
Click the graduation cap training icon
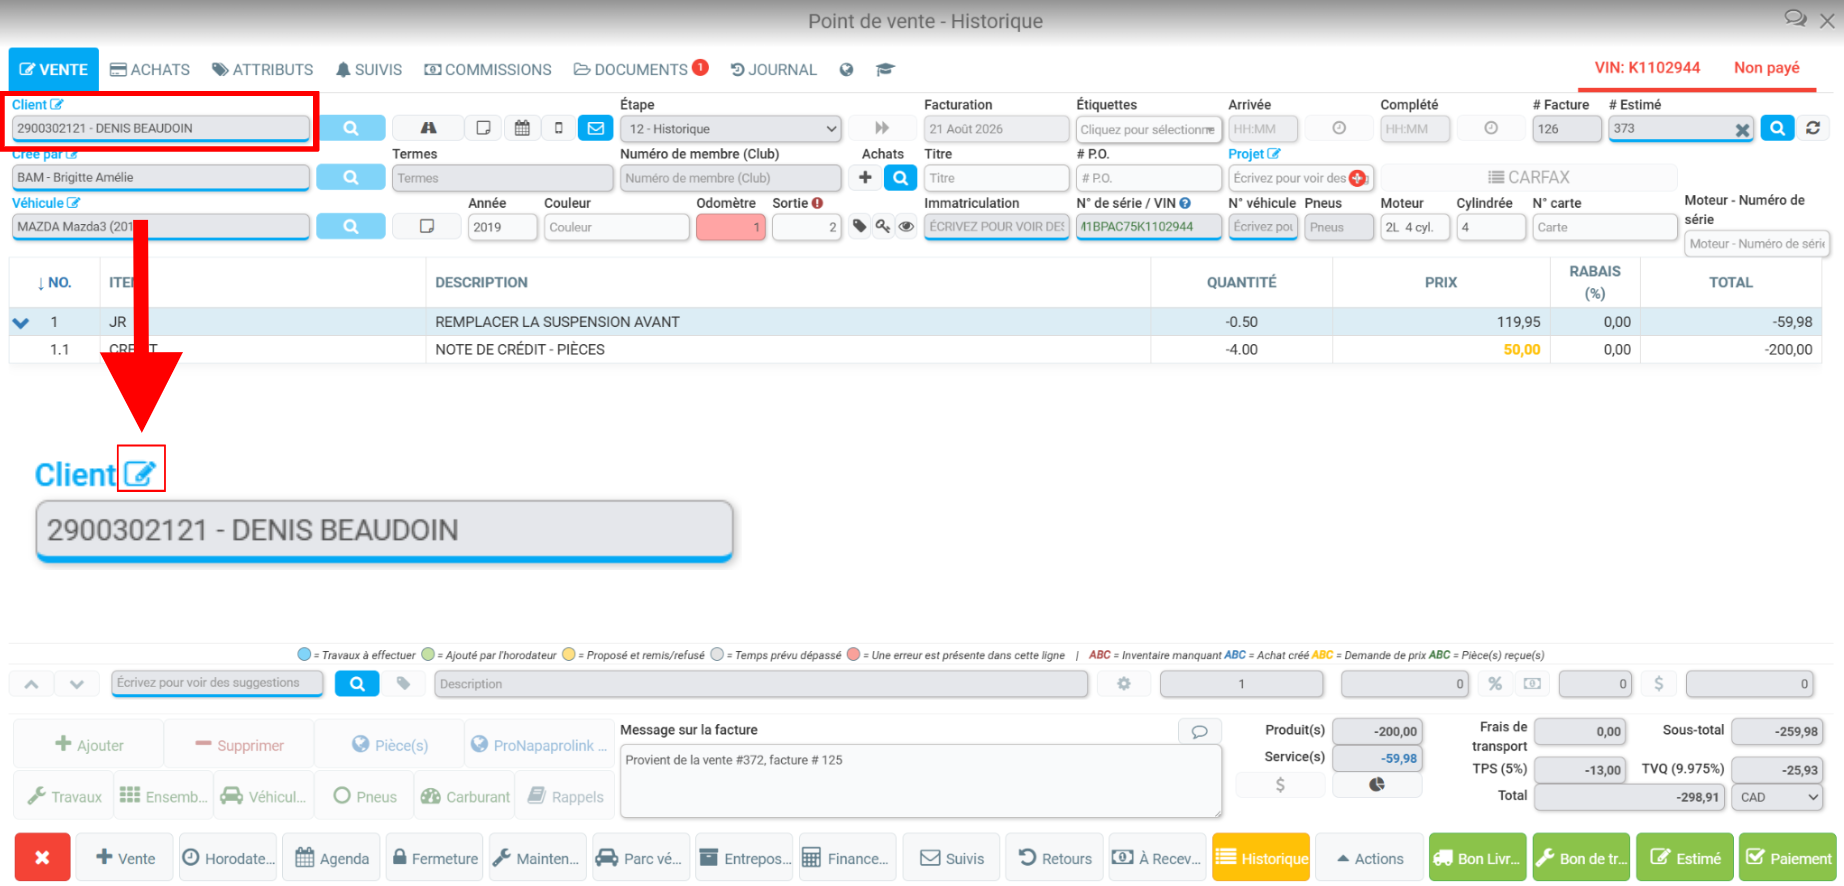coord(885,70)
